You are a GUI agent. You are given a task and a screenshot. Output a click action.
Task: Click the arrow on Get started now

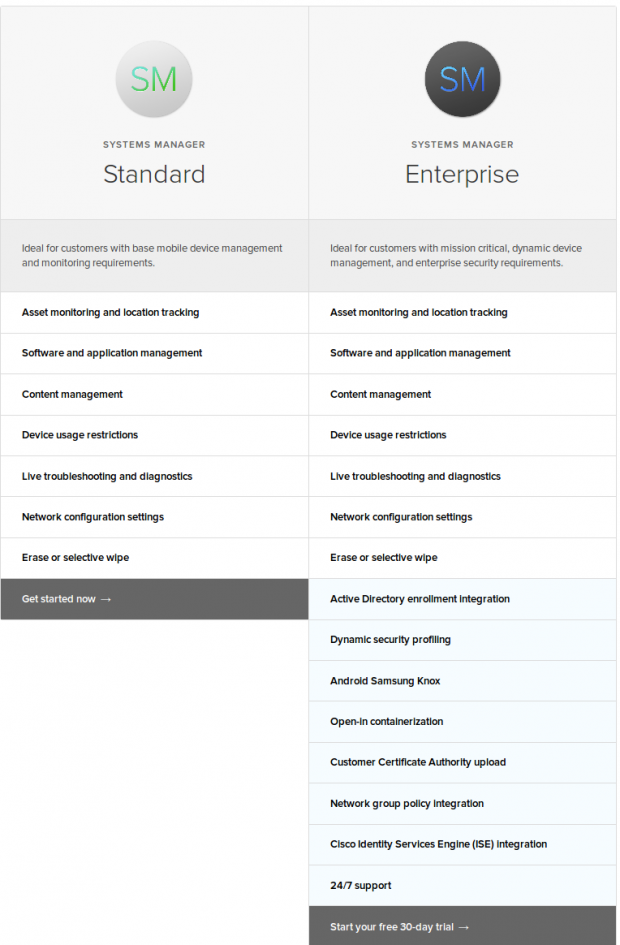tap(109, 598)
